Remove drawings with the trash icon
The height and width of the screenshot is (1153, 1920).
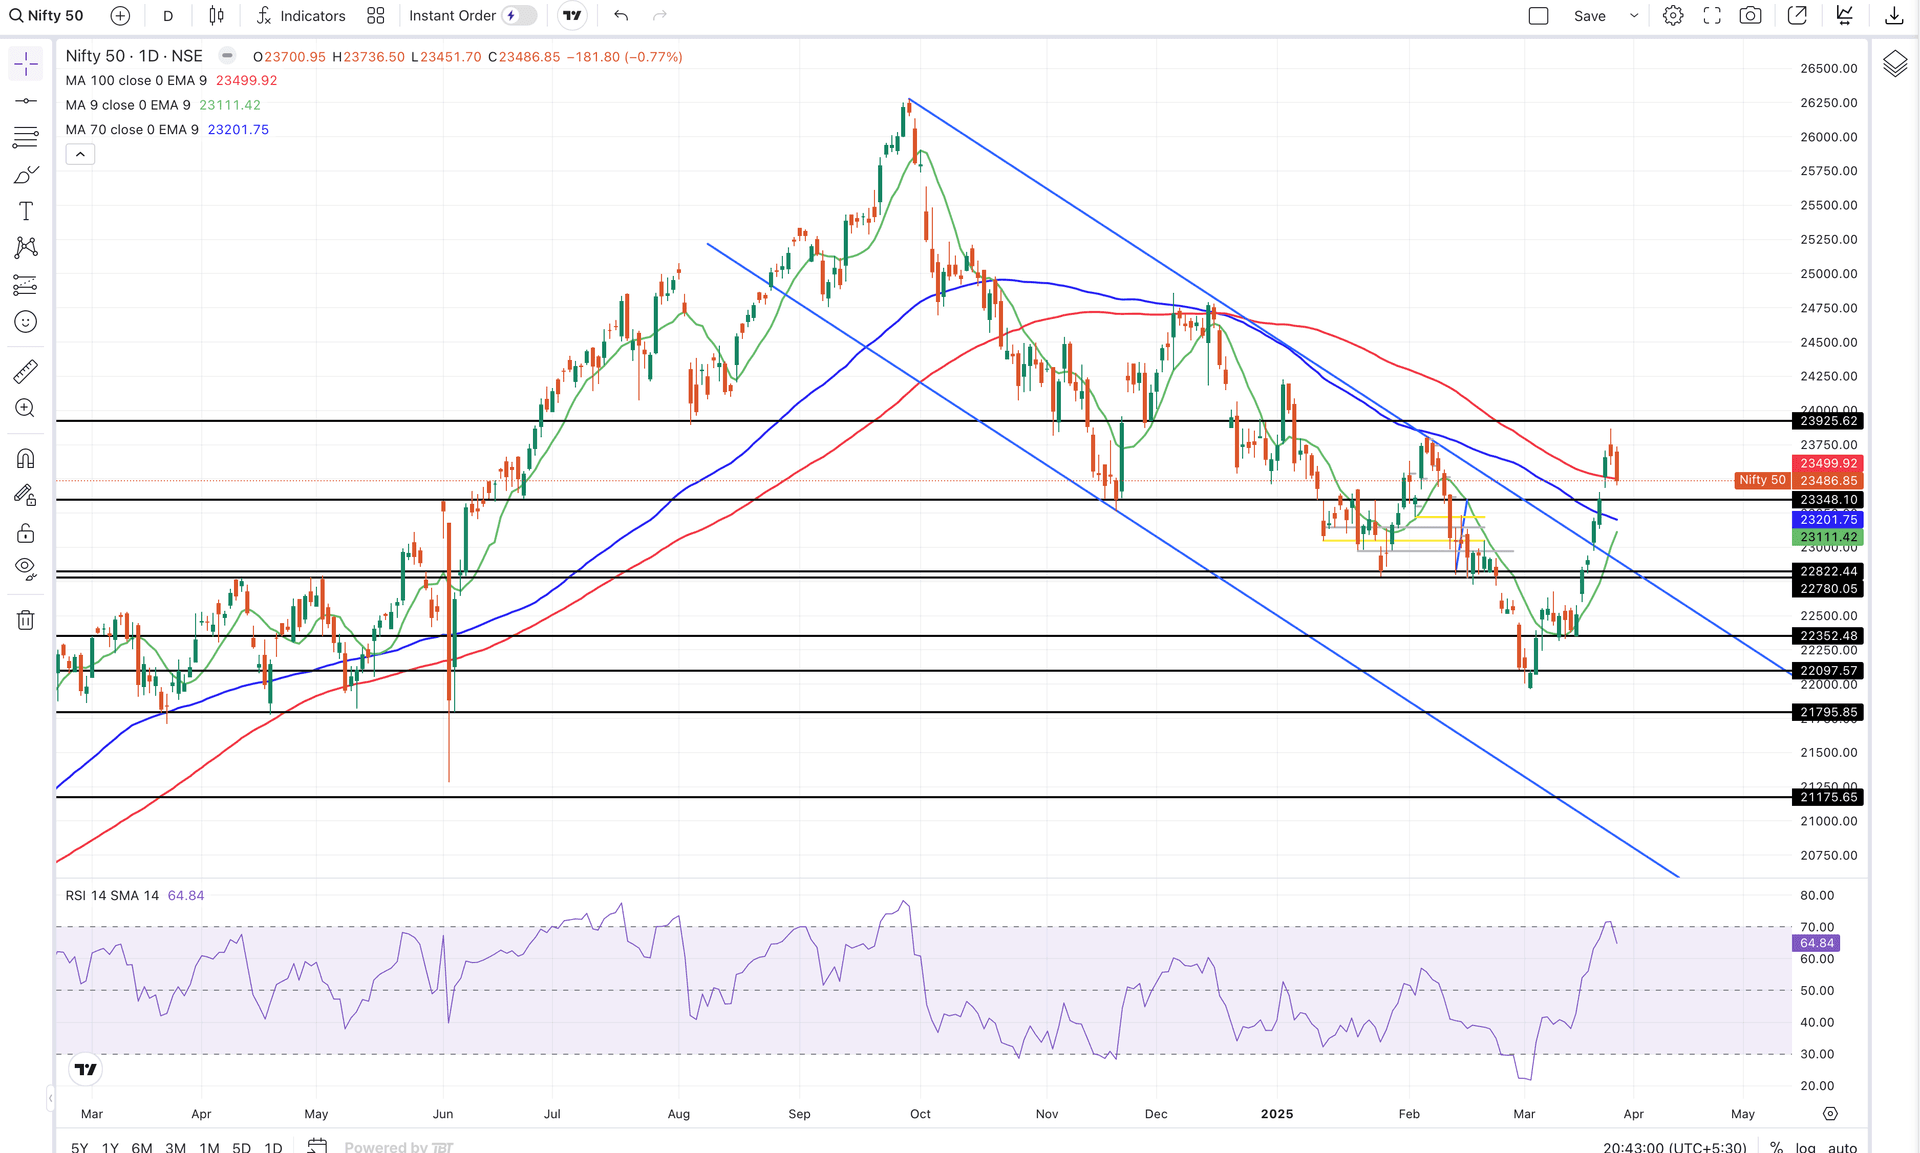(26, 620)
